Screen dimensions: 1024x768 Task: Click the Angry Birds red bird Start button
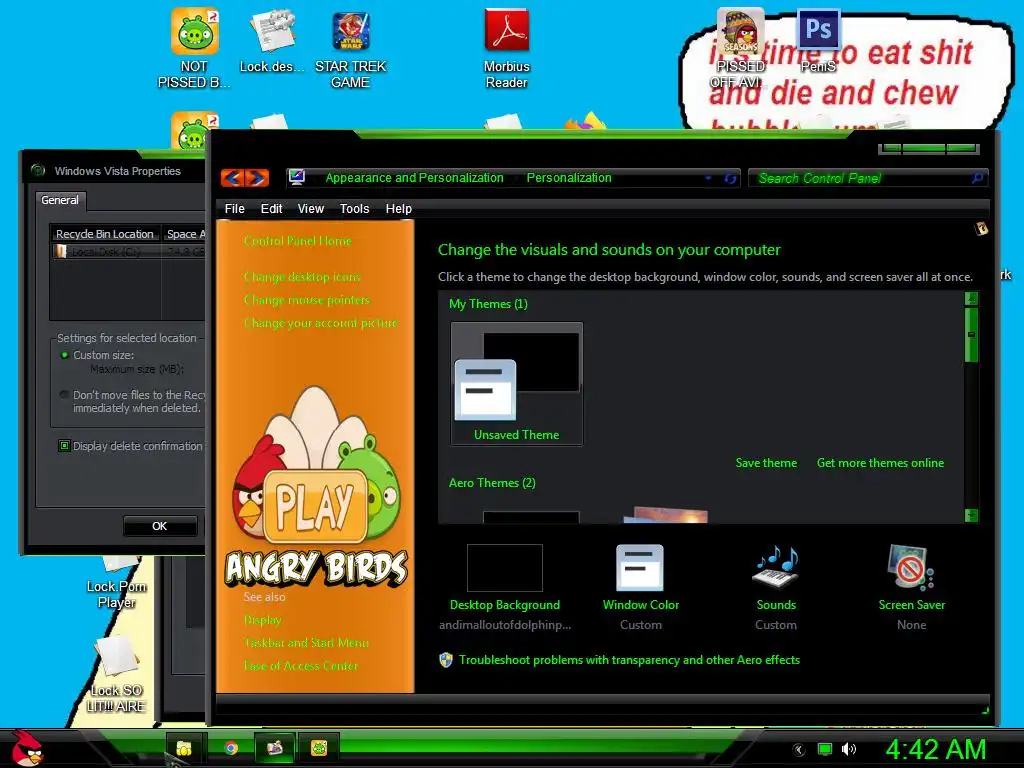point(27,748)
